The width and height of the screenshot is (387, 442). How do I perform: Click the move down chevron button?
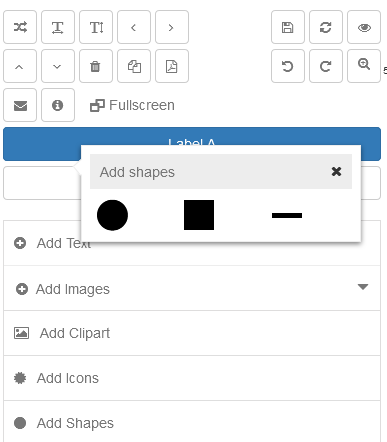tap(58, 66)
